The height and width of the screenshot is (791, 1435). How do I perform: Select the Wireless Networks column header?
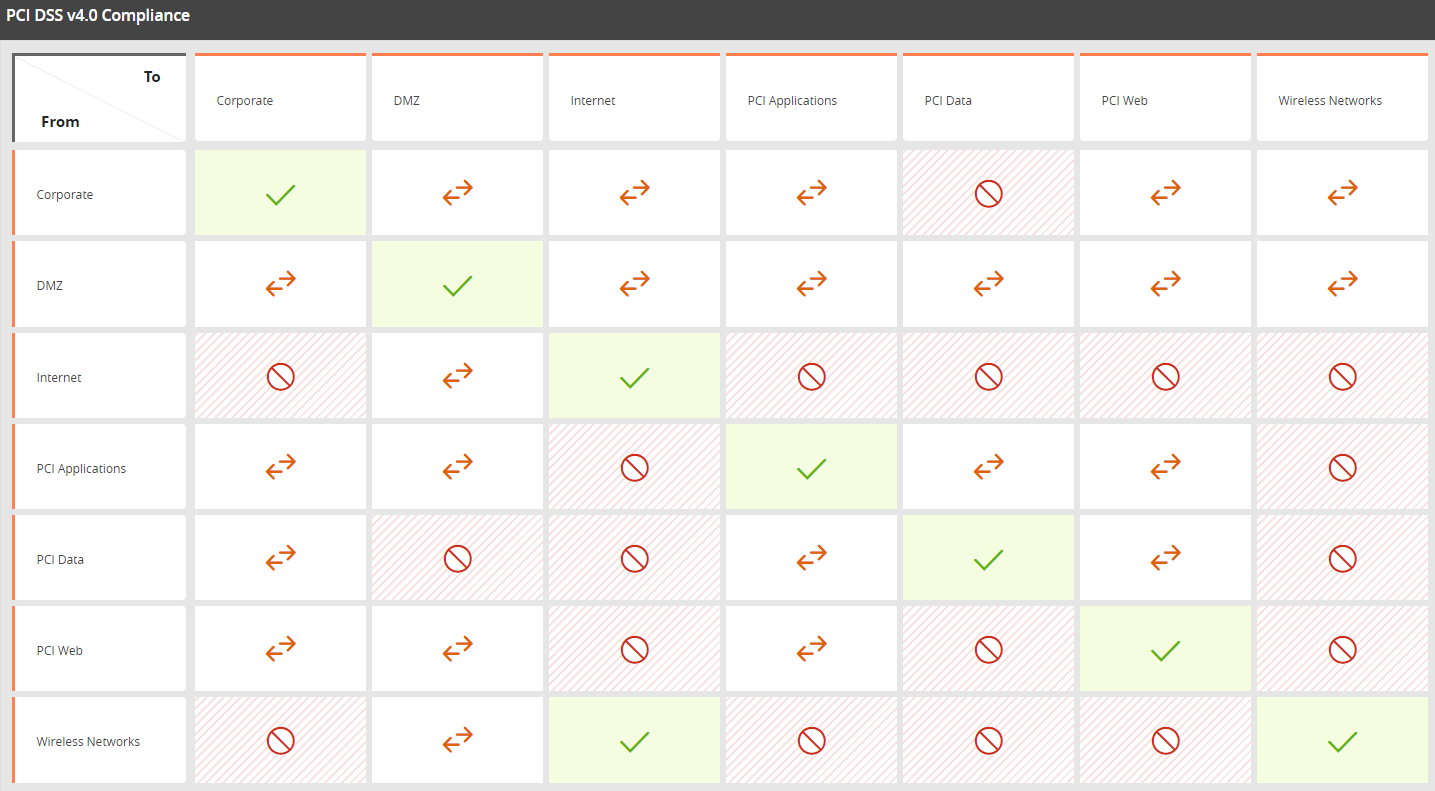1342,97
